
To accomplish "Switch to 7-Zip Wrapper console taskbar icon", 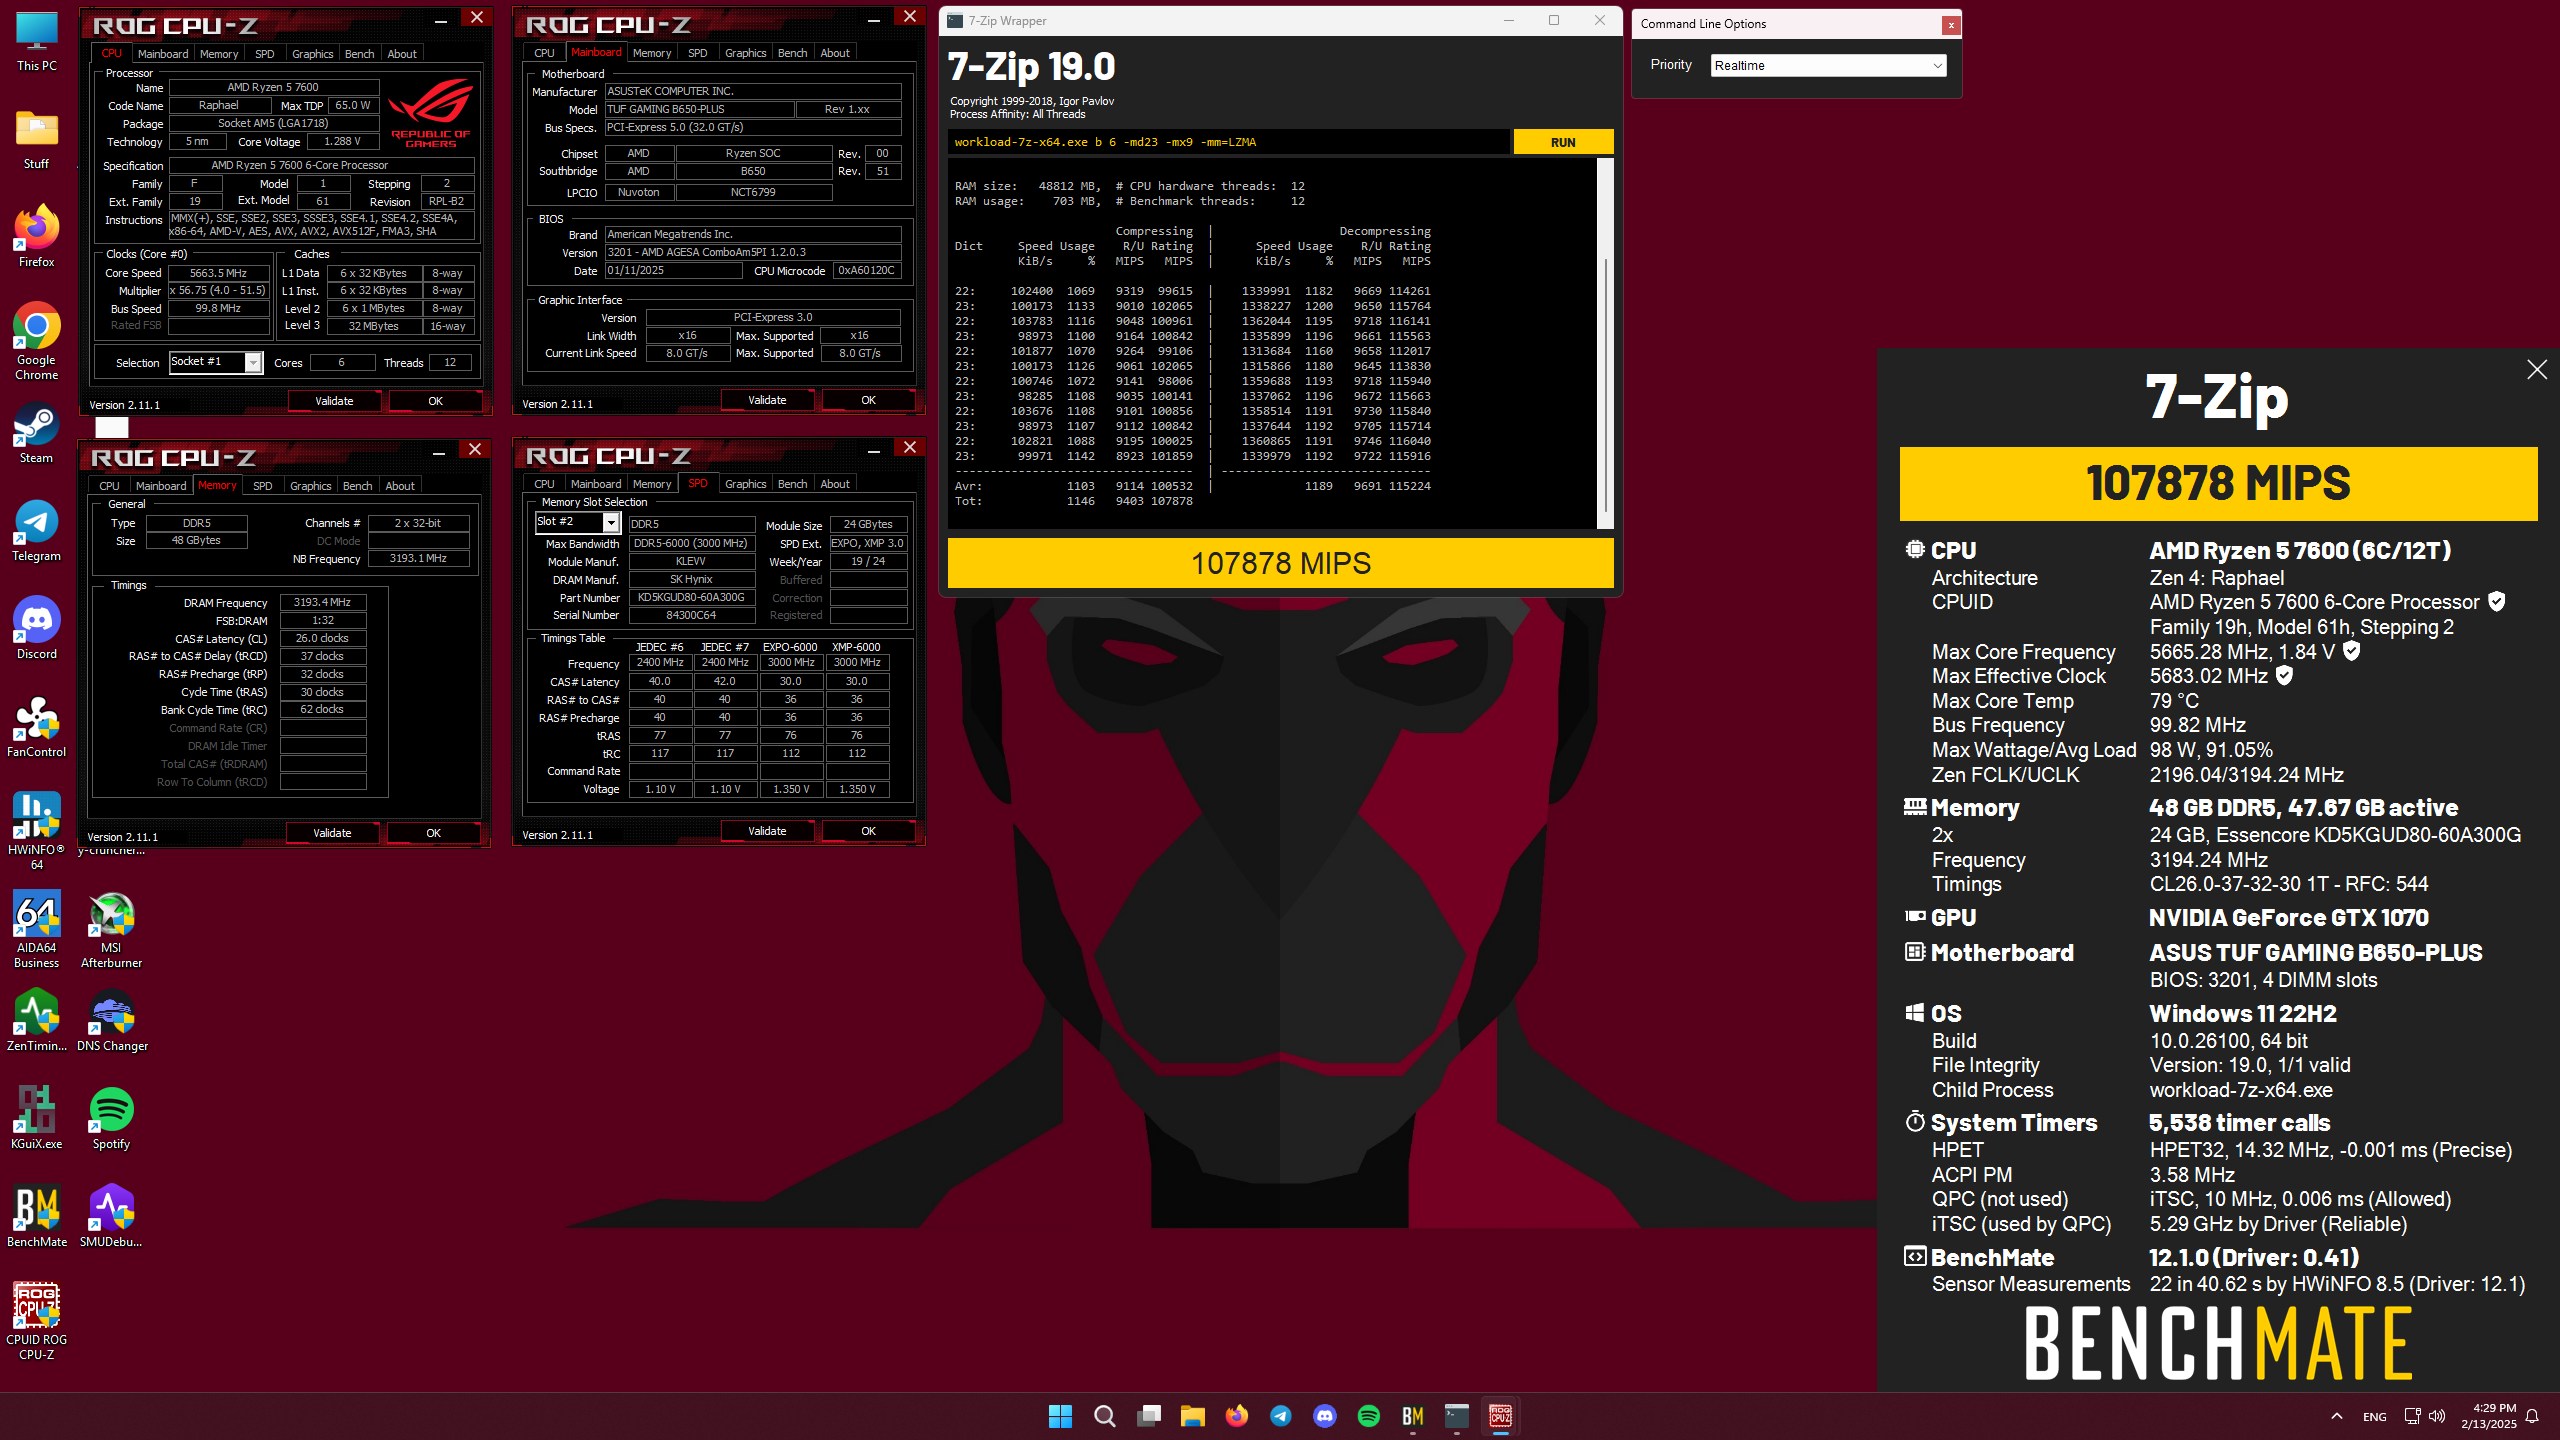I will pos(1457,1416).
